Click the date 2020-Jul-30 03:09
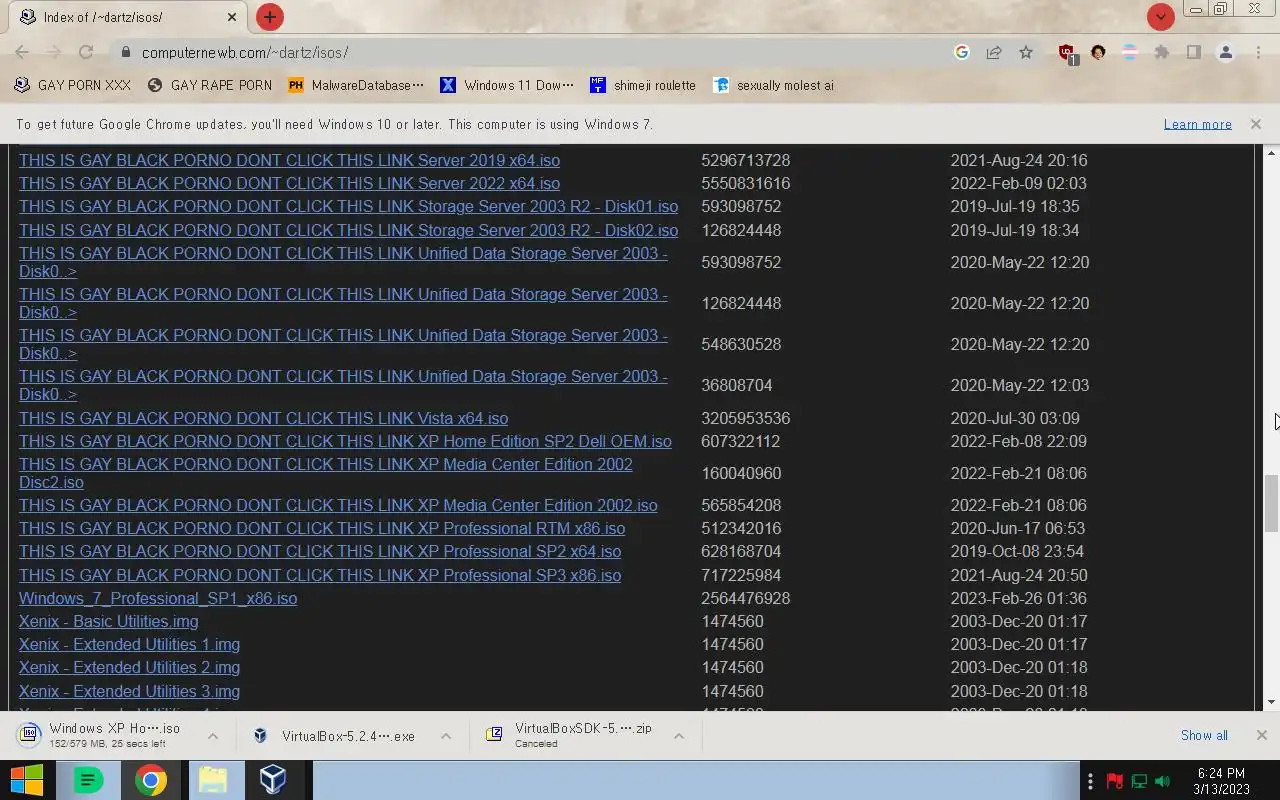 click(1015, 418)
